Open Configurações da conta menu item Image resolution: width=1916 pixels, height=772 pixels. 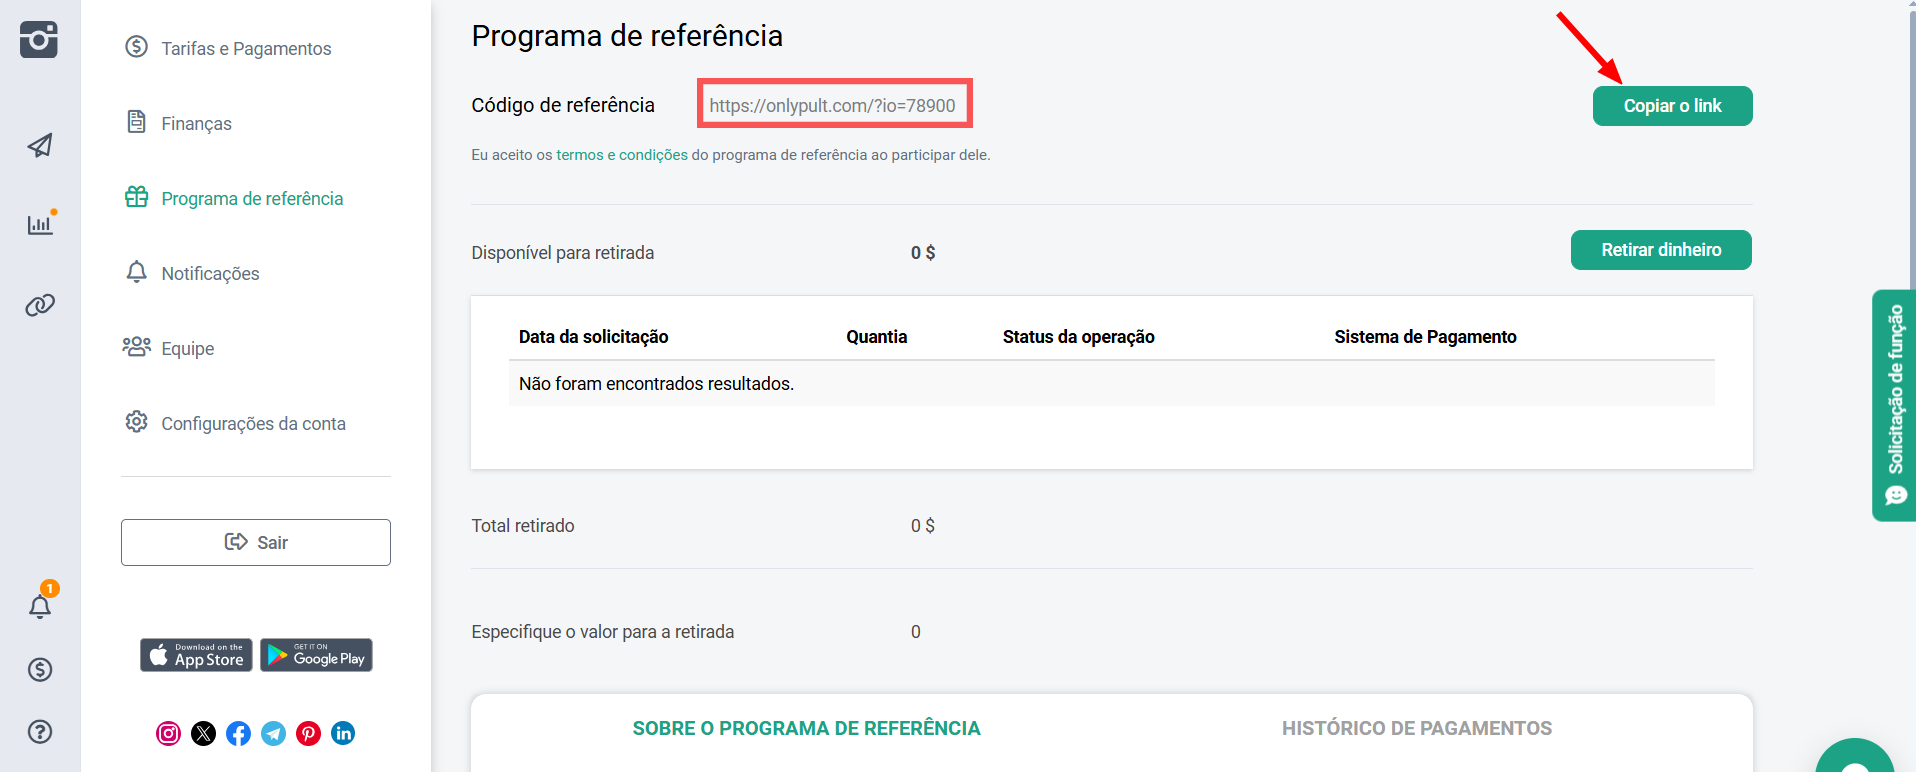point(253,424)
